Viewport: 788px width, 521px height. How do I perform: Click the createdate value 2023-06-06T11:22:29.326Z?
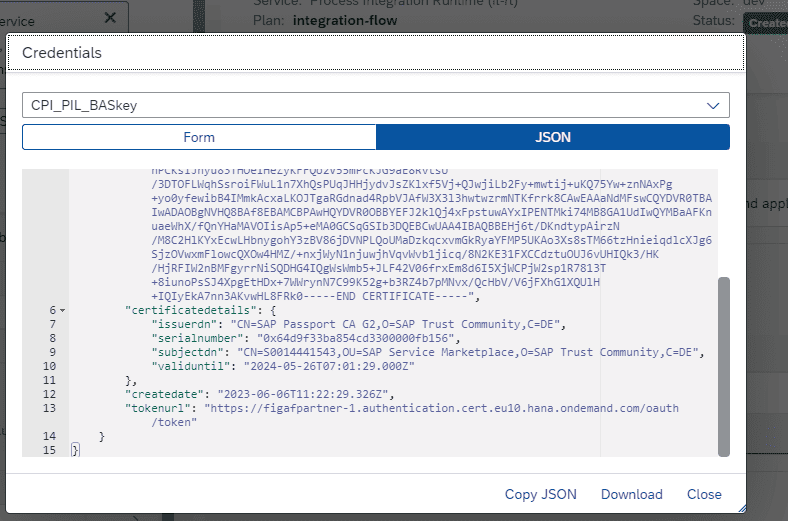tap(303, 394)
